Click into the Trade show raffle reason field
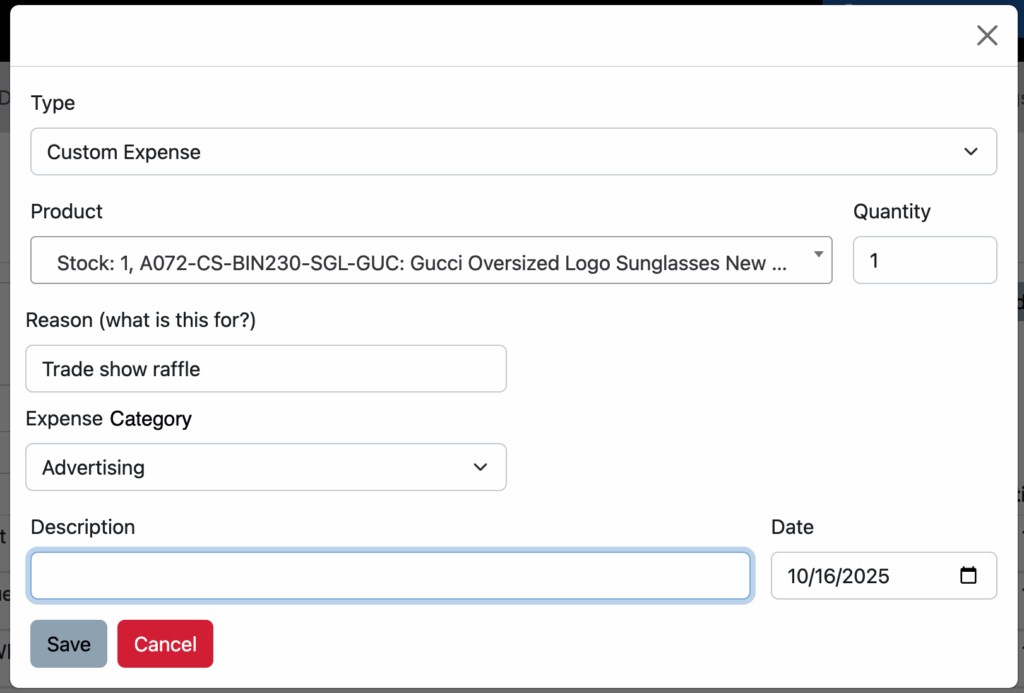This screenshot has height=693, width=1024. [x=265, y=369]
